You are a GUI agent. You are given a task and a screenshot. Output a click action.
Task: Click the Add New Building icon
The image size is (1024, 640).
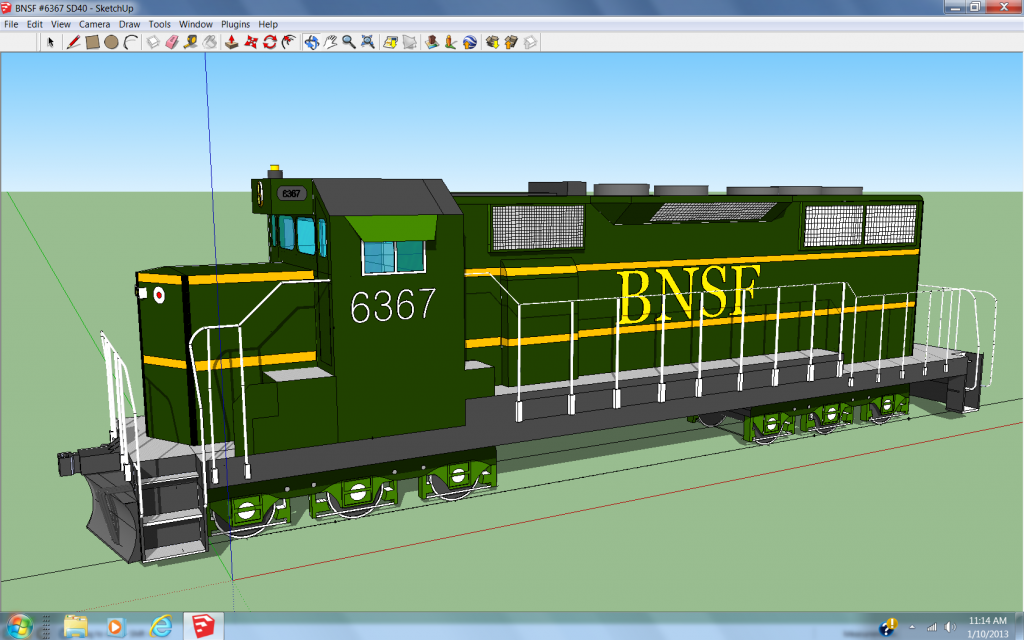click(432, 42)
